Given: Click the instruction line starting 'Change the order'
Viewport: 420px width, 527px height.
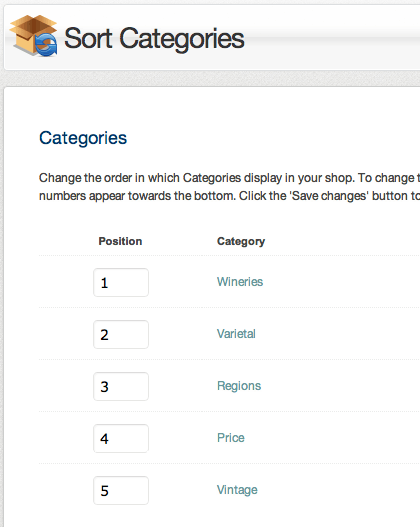Looking at the screenshot, I should [229, 178].
